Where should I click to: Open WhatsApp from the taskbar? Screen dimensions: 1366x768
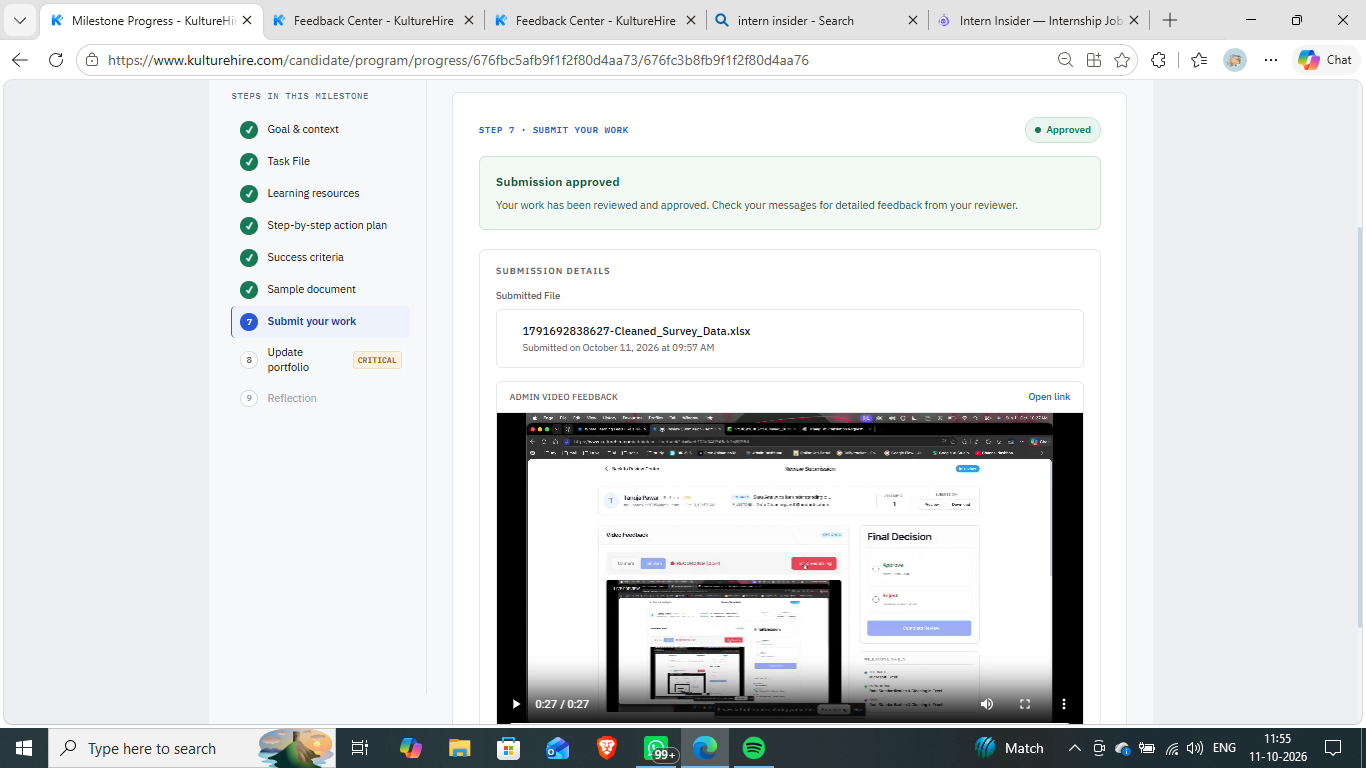pyautogui.click(x=657, y=748)
